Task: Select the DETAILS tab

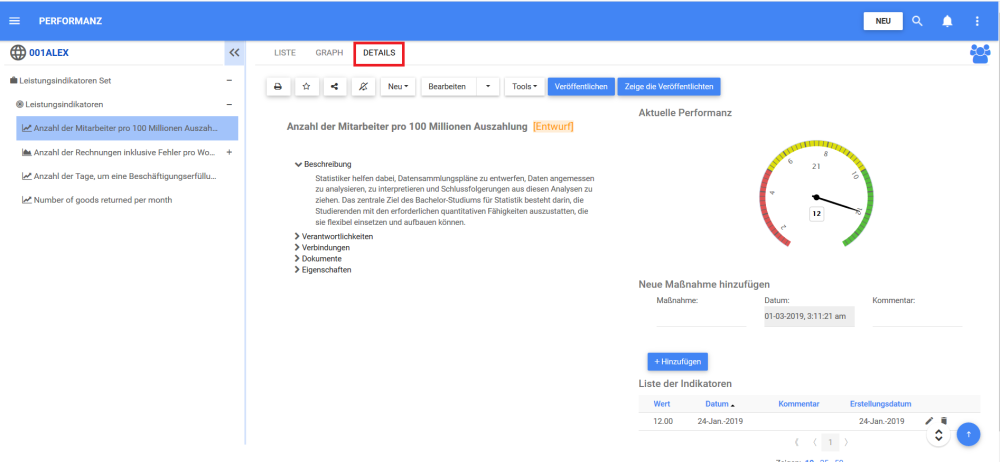Action: (x=379, y=53)
